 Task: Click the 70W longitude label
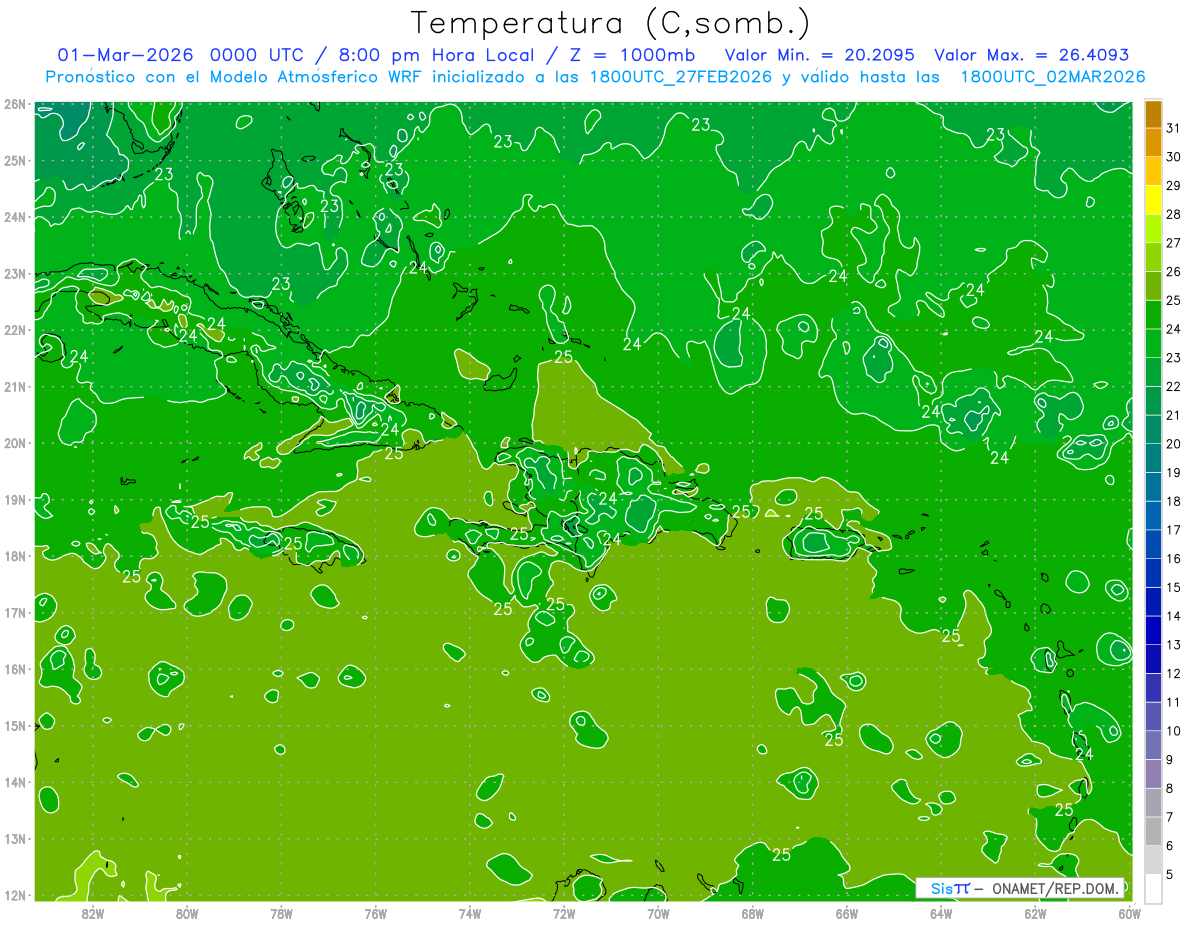click(658, 913)
